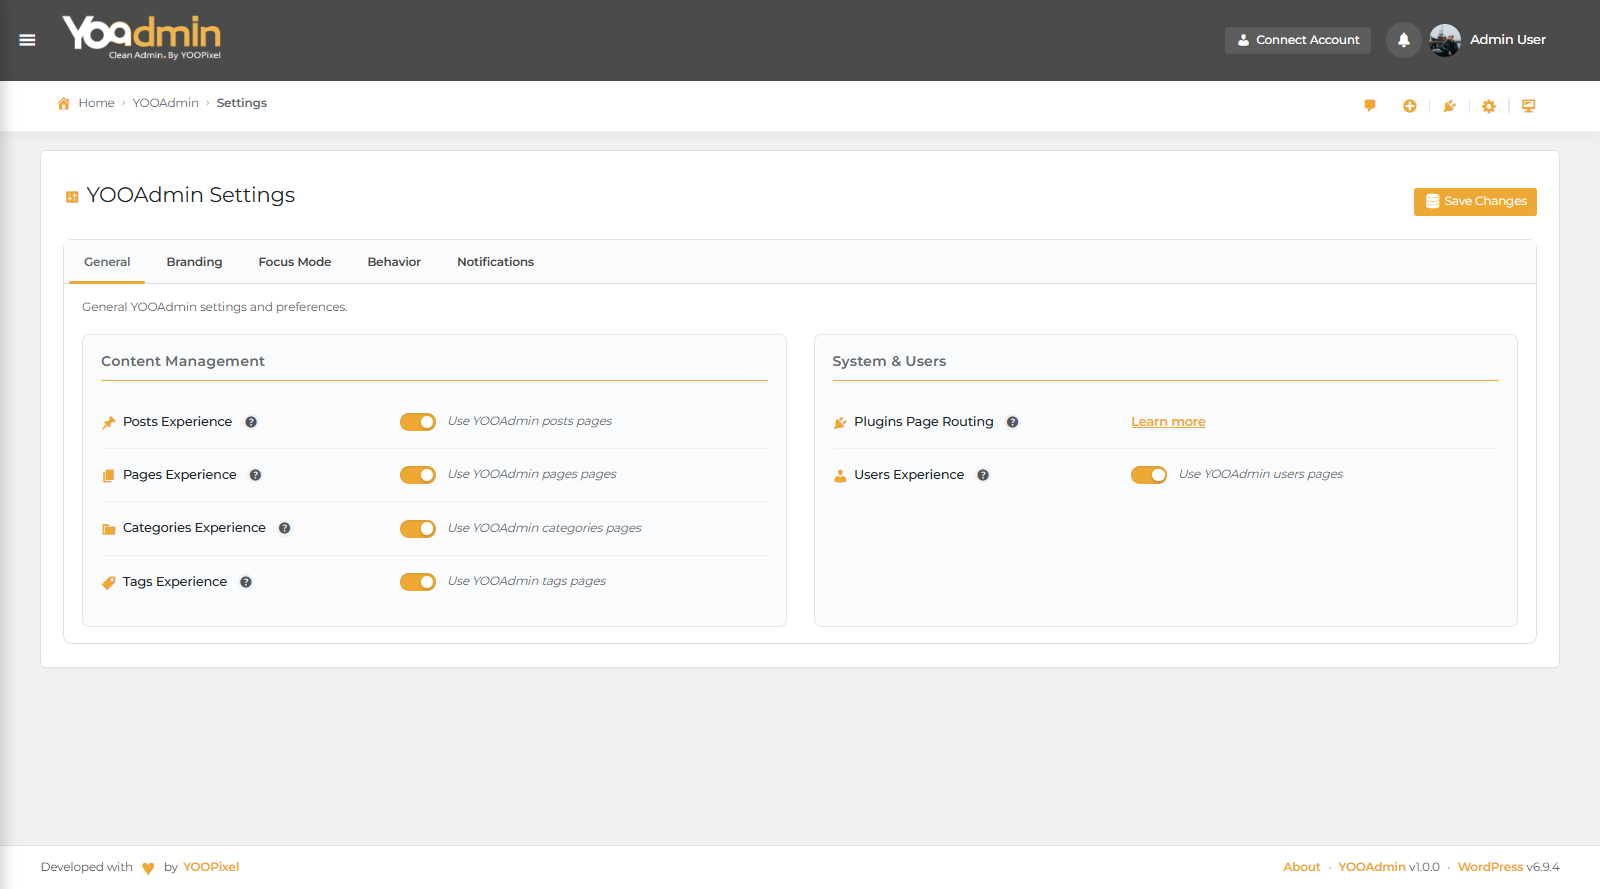Viewport: 1600px width, 889px height.
Task: Open the notifications bell
Action: [1403, 40]
